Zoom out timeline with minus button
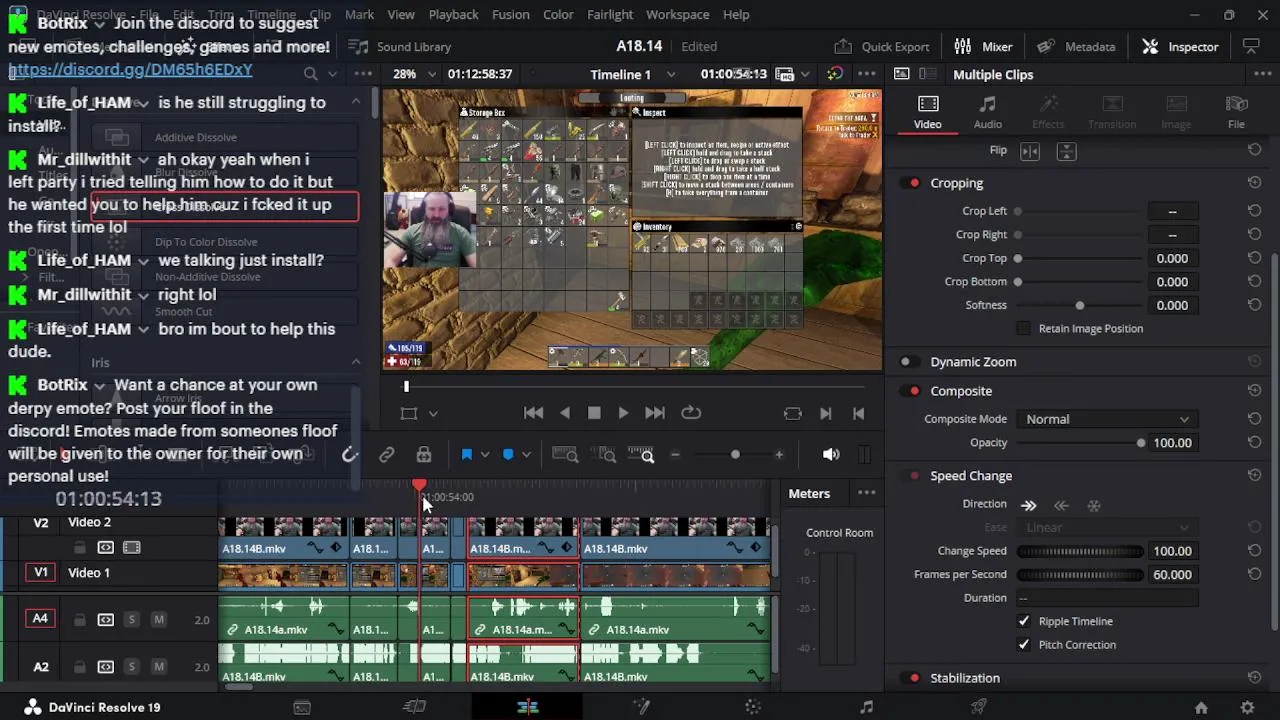The height and width of the screenshot is (720, 1280). click(675, 455)
